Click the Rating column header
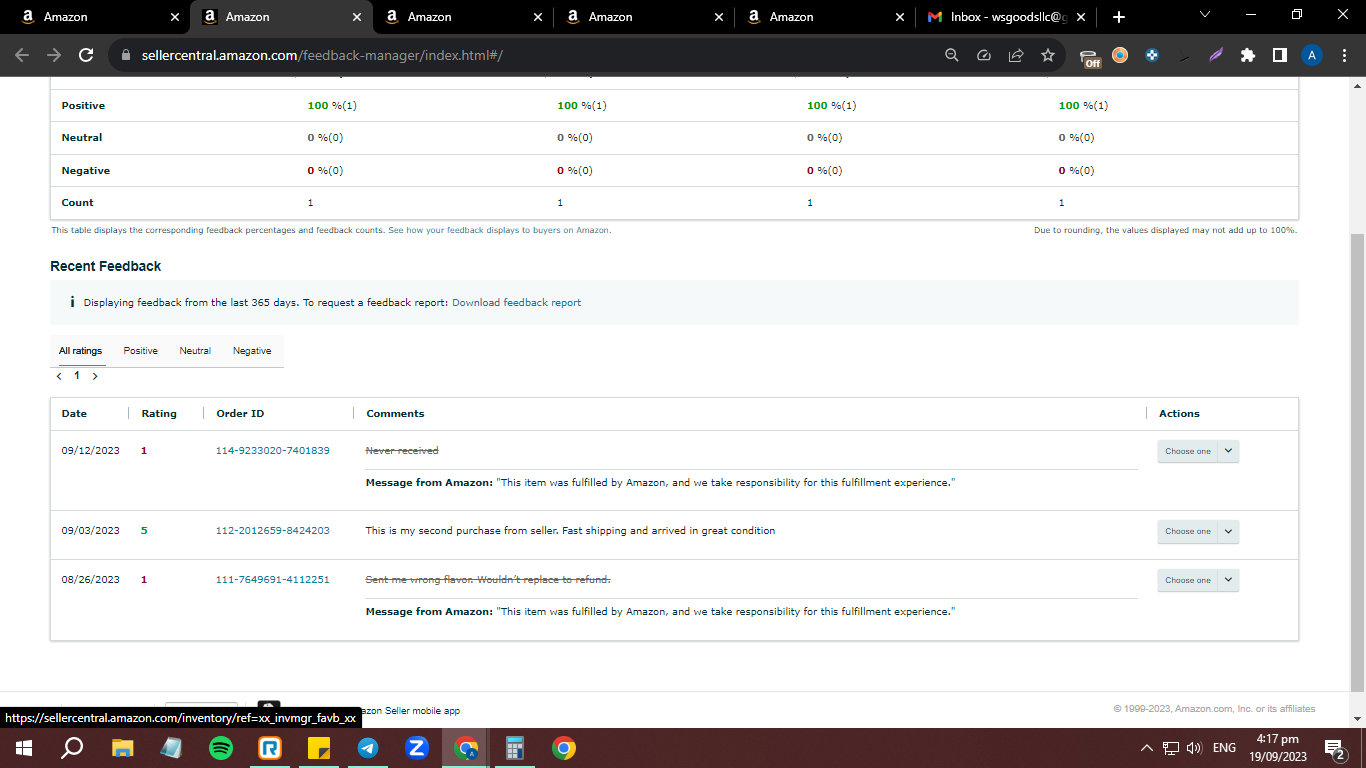Image resolution: width=1366 pixels, height=768 pixels. pyautogui.click(x=159, y=413)
